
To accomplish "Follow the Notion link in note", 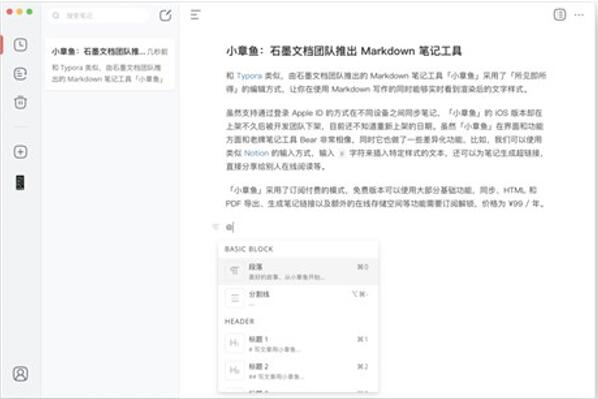I will (x=256, y=153).
